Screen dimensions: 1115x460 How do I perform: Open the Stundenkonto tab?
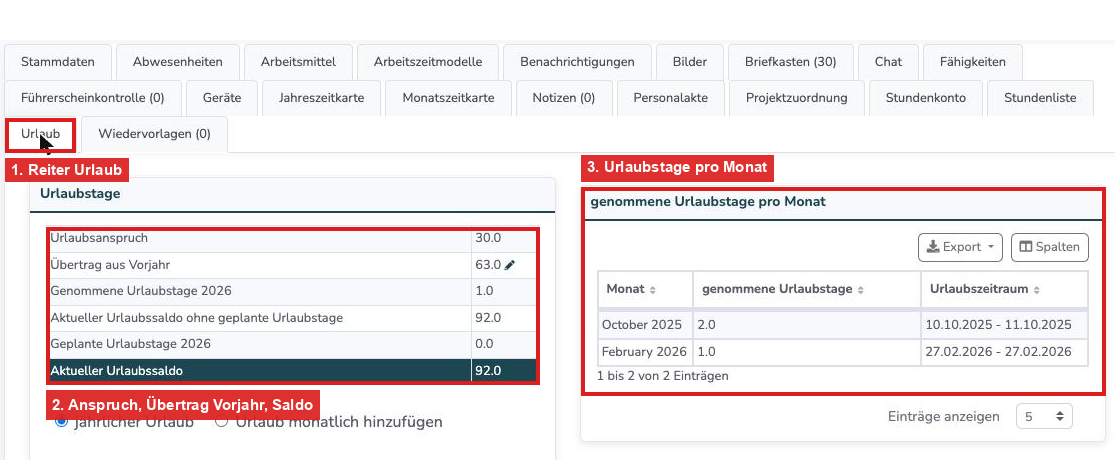[926, 98]
